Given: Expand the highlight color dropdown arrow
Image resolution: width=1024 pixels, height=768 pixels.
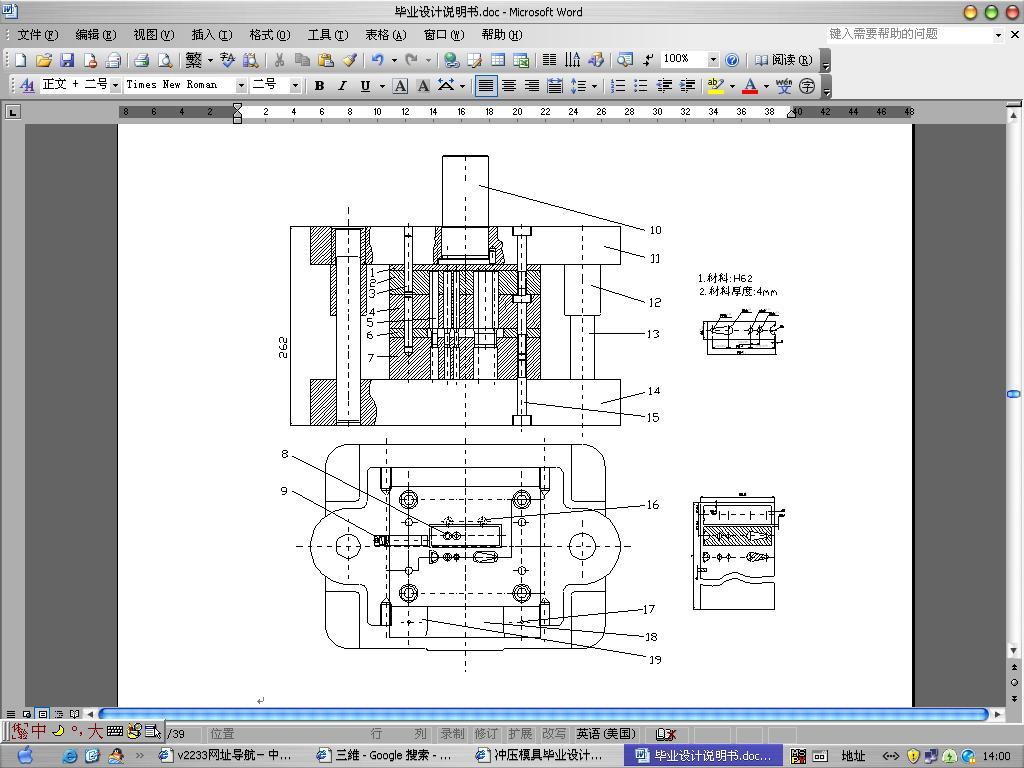Looking at the screenshot, I should pyautogui.click(x=732, y=86).
